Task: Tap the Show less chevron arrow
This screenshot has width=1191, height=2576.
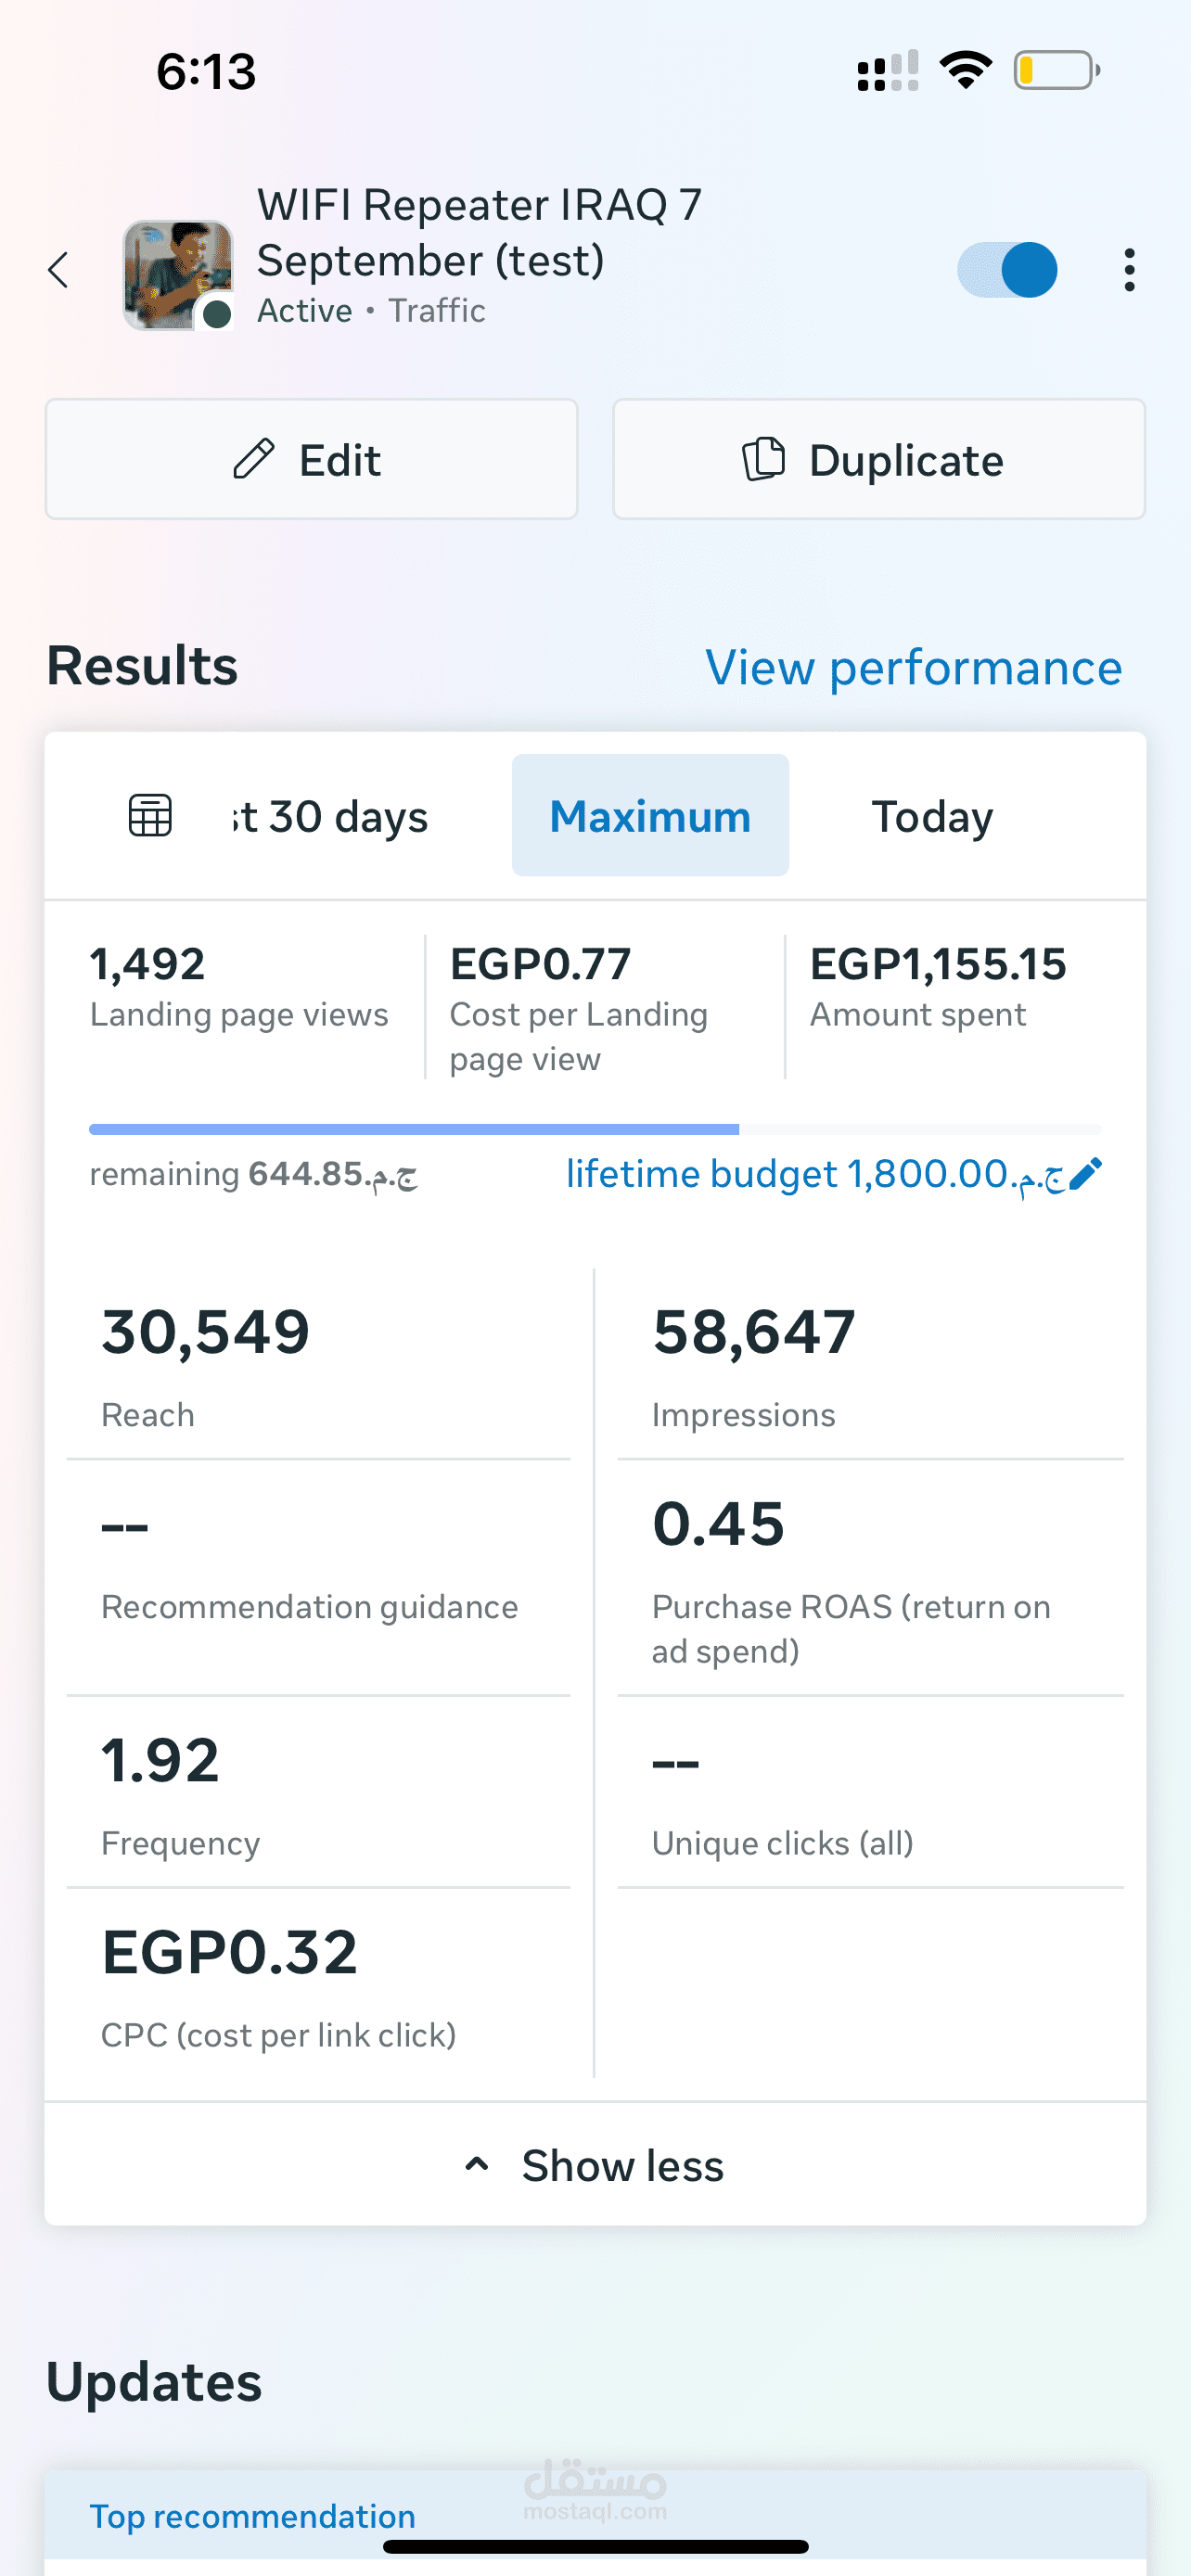Action: pos(477,2165)
